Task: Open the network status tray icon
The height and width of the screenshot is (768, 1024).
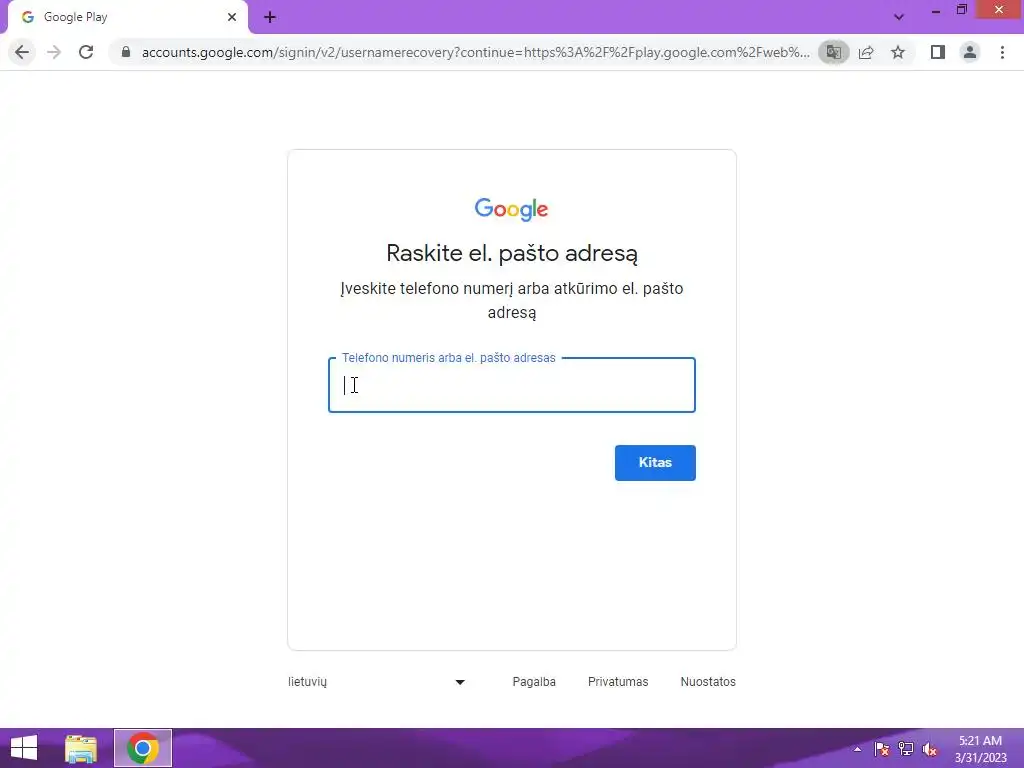Action: pyautogui.click(x=906, y=748)
